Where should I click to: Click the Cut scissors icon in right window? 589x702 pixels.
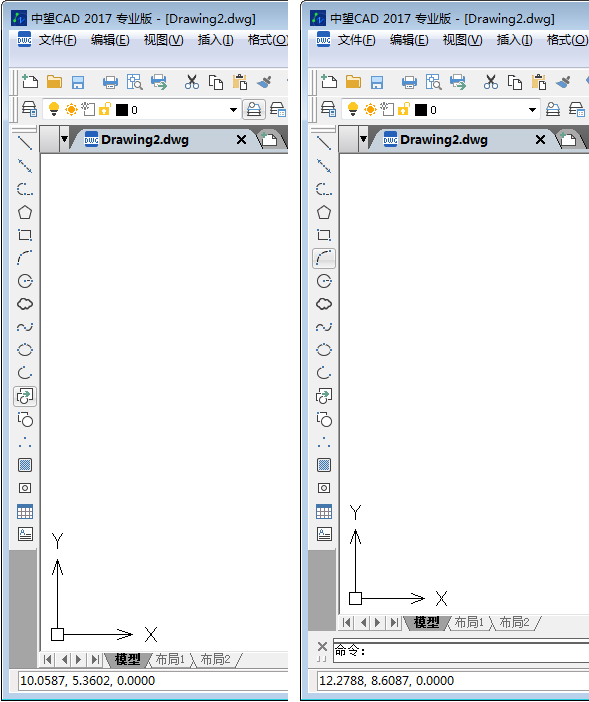(x=491, y=82)
